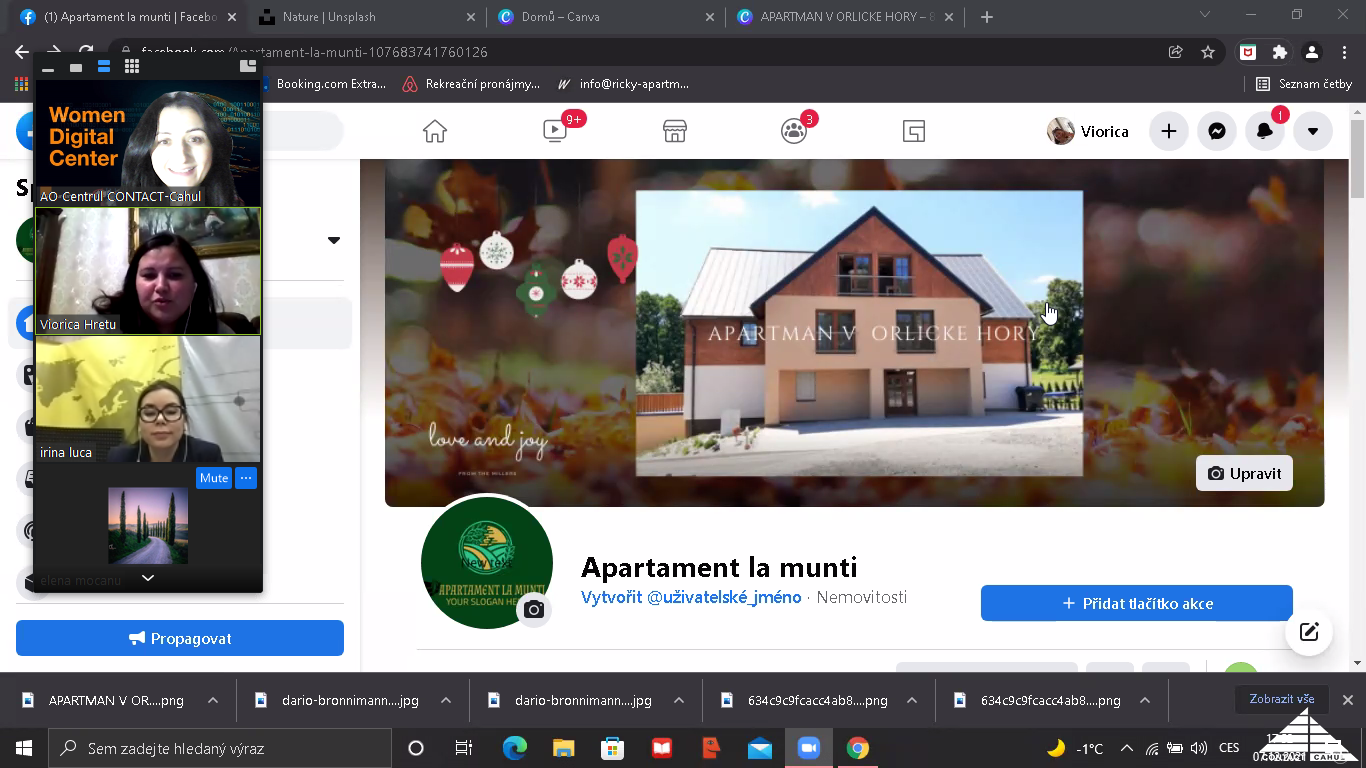
Task: Click floating compose message icon
Action: (x=1309, y=632)
